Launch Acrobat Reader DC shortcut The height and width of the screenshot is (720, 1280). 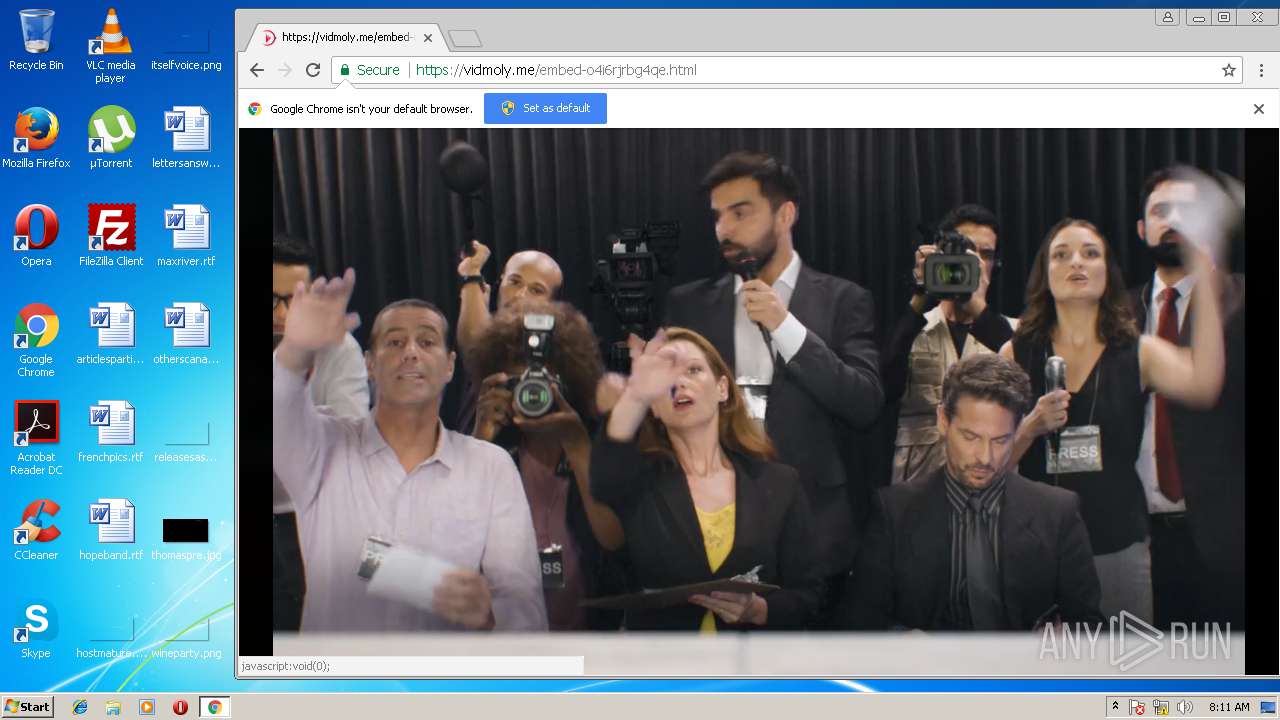(36, 438)
